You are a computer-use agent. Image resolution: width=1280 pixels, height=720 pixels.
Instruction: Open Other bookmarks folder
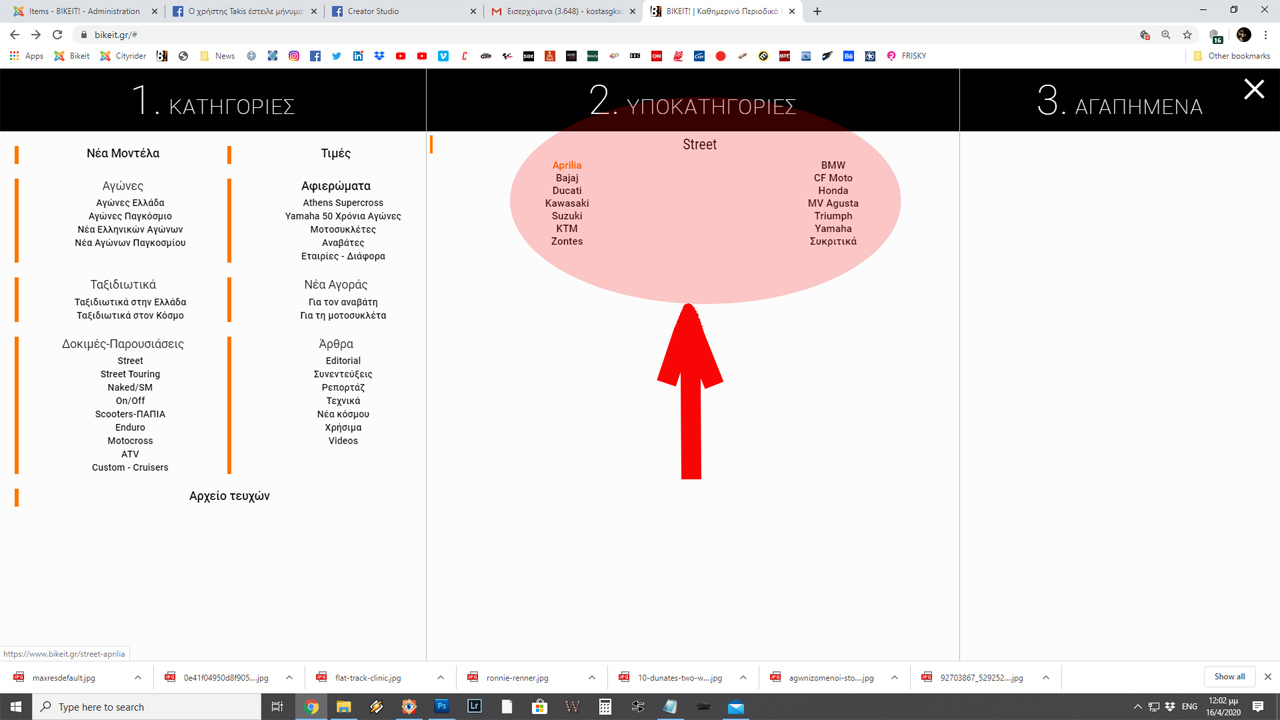pyautogui.click(x=1231, y=56)
